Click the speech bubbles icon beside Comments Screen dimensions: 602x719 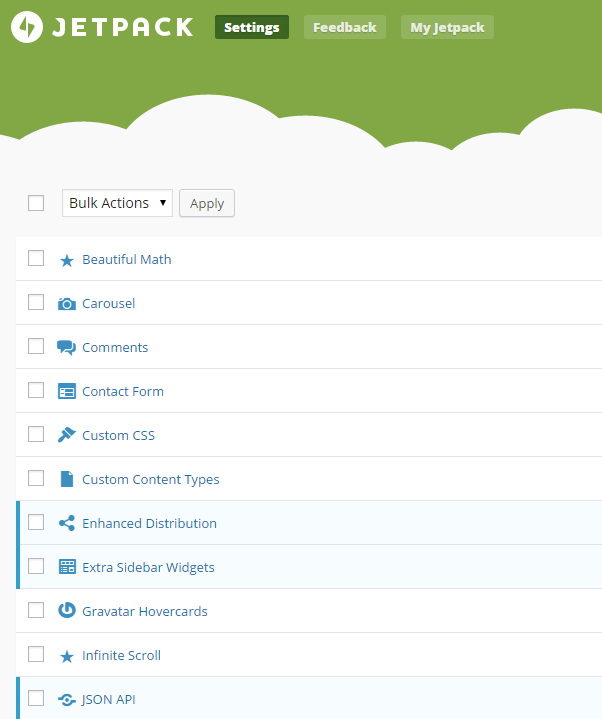point(66,348)
